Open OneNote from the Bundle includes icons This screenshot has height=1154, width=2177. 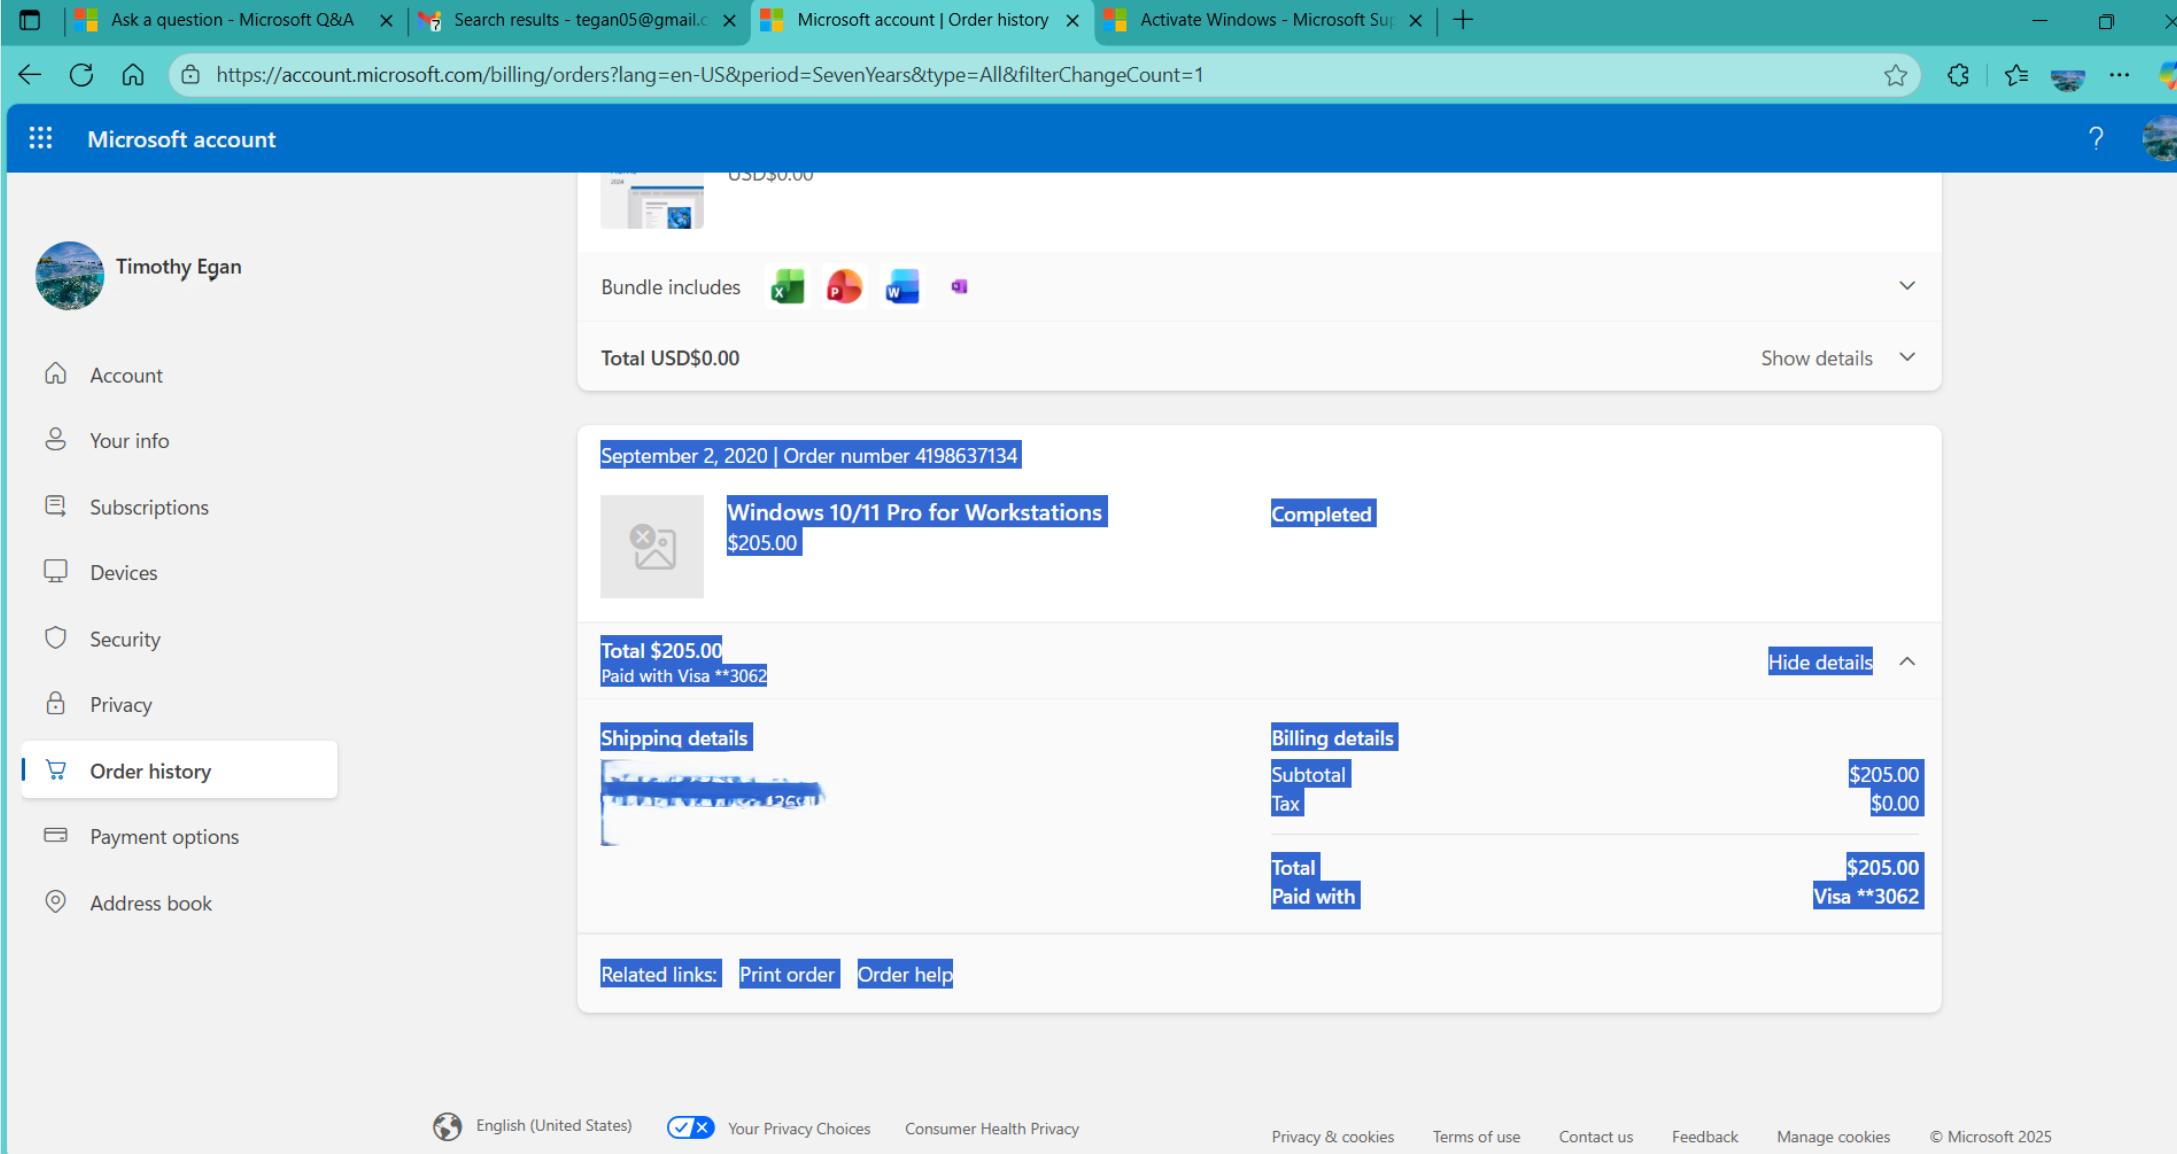[959, 286]
